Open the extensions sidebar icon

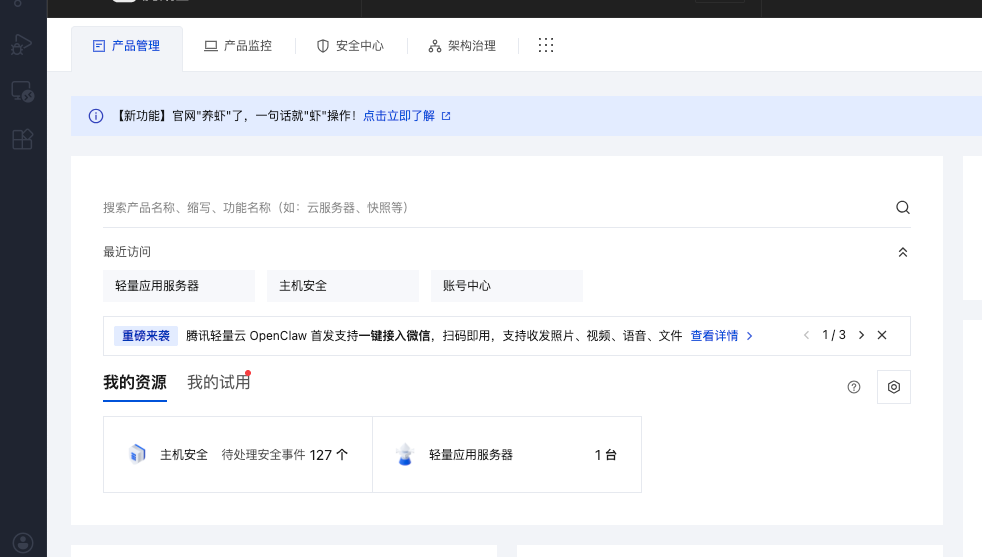coord(22,140)
